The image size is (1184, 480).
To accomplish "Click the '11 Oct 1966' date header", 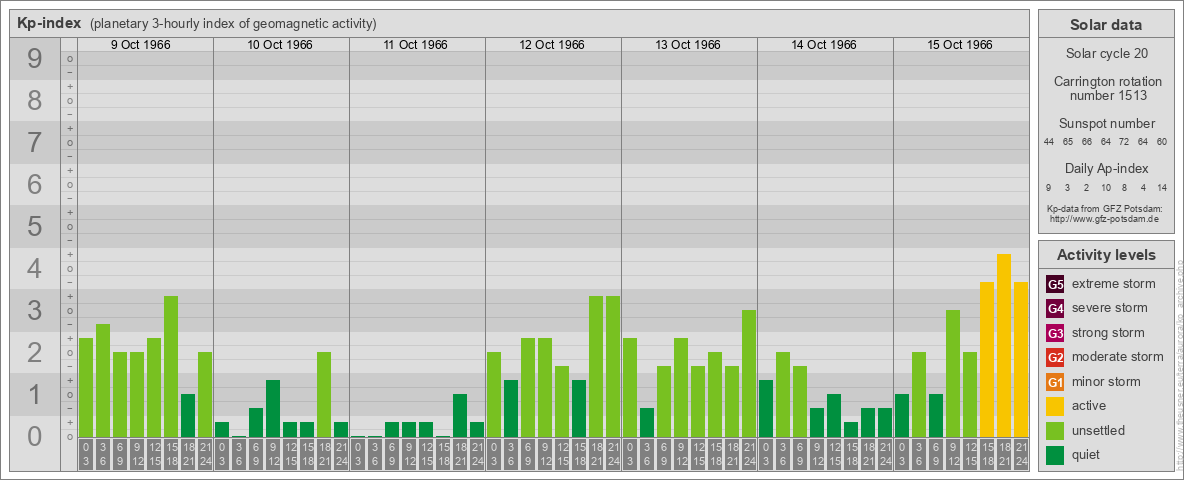I will (415, 45).
